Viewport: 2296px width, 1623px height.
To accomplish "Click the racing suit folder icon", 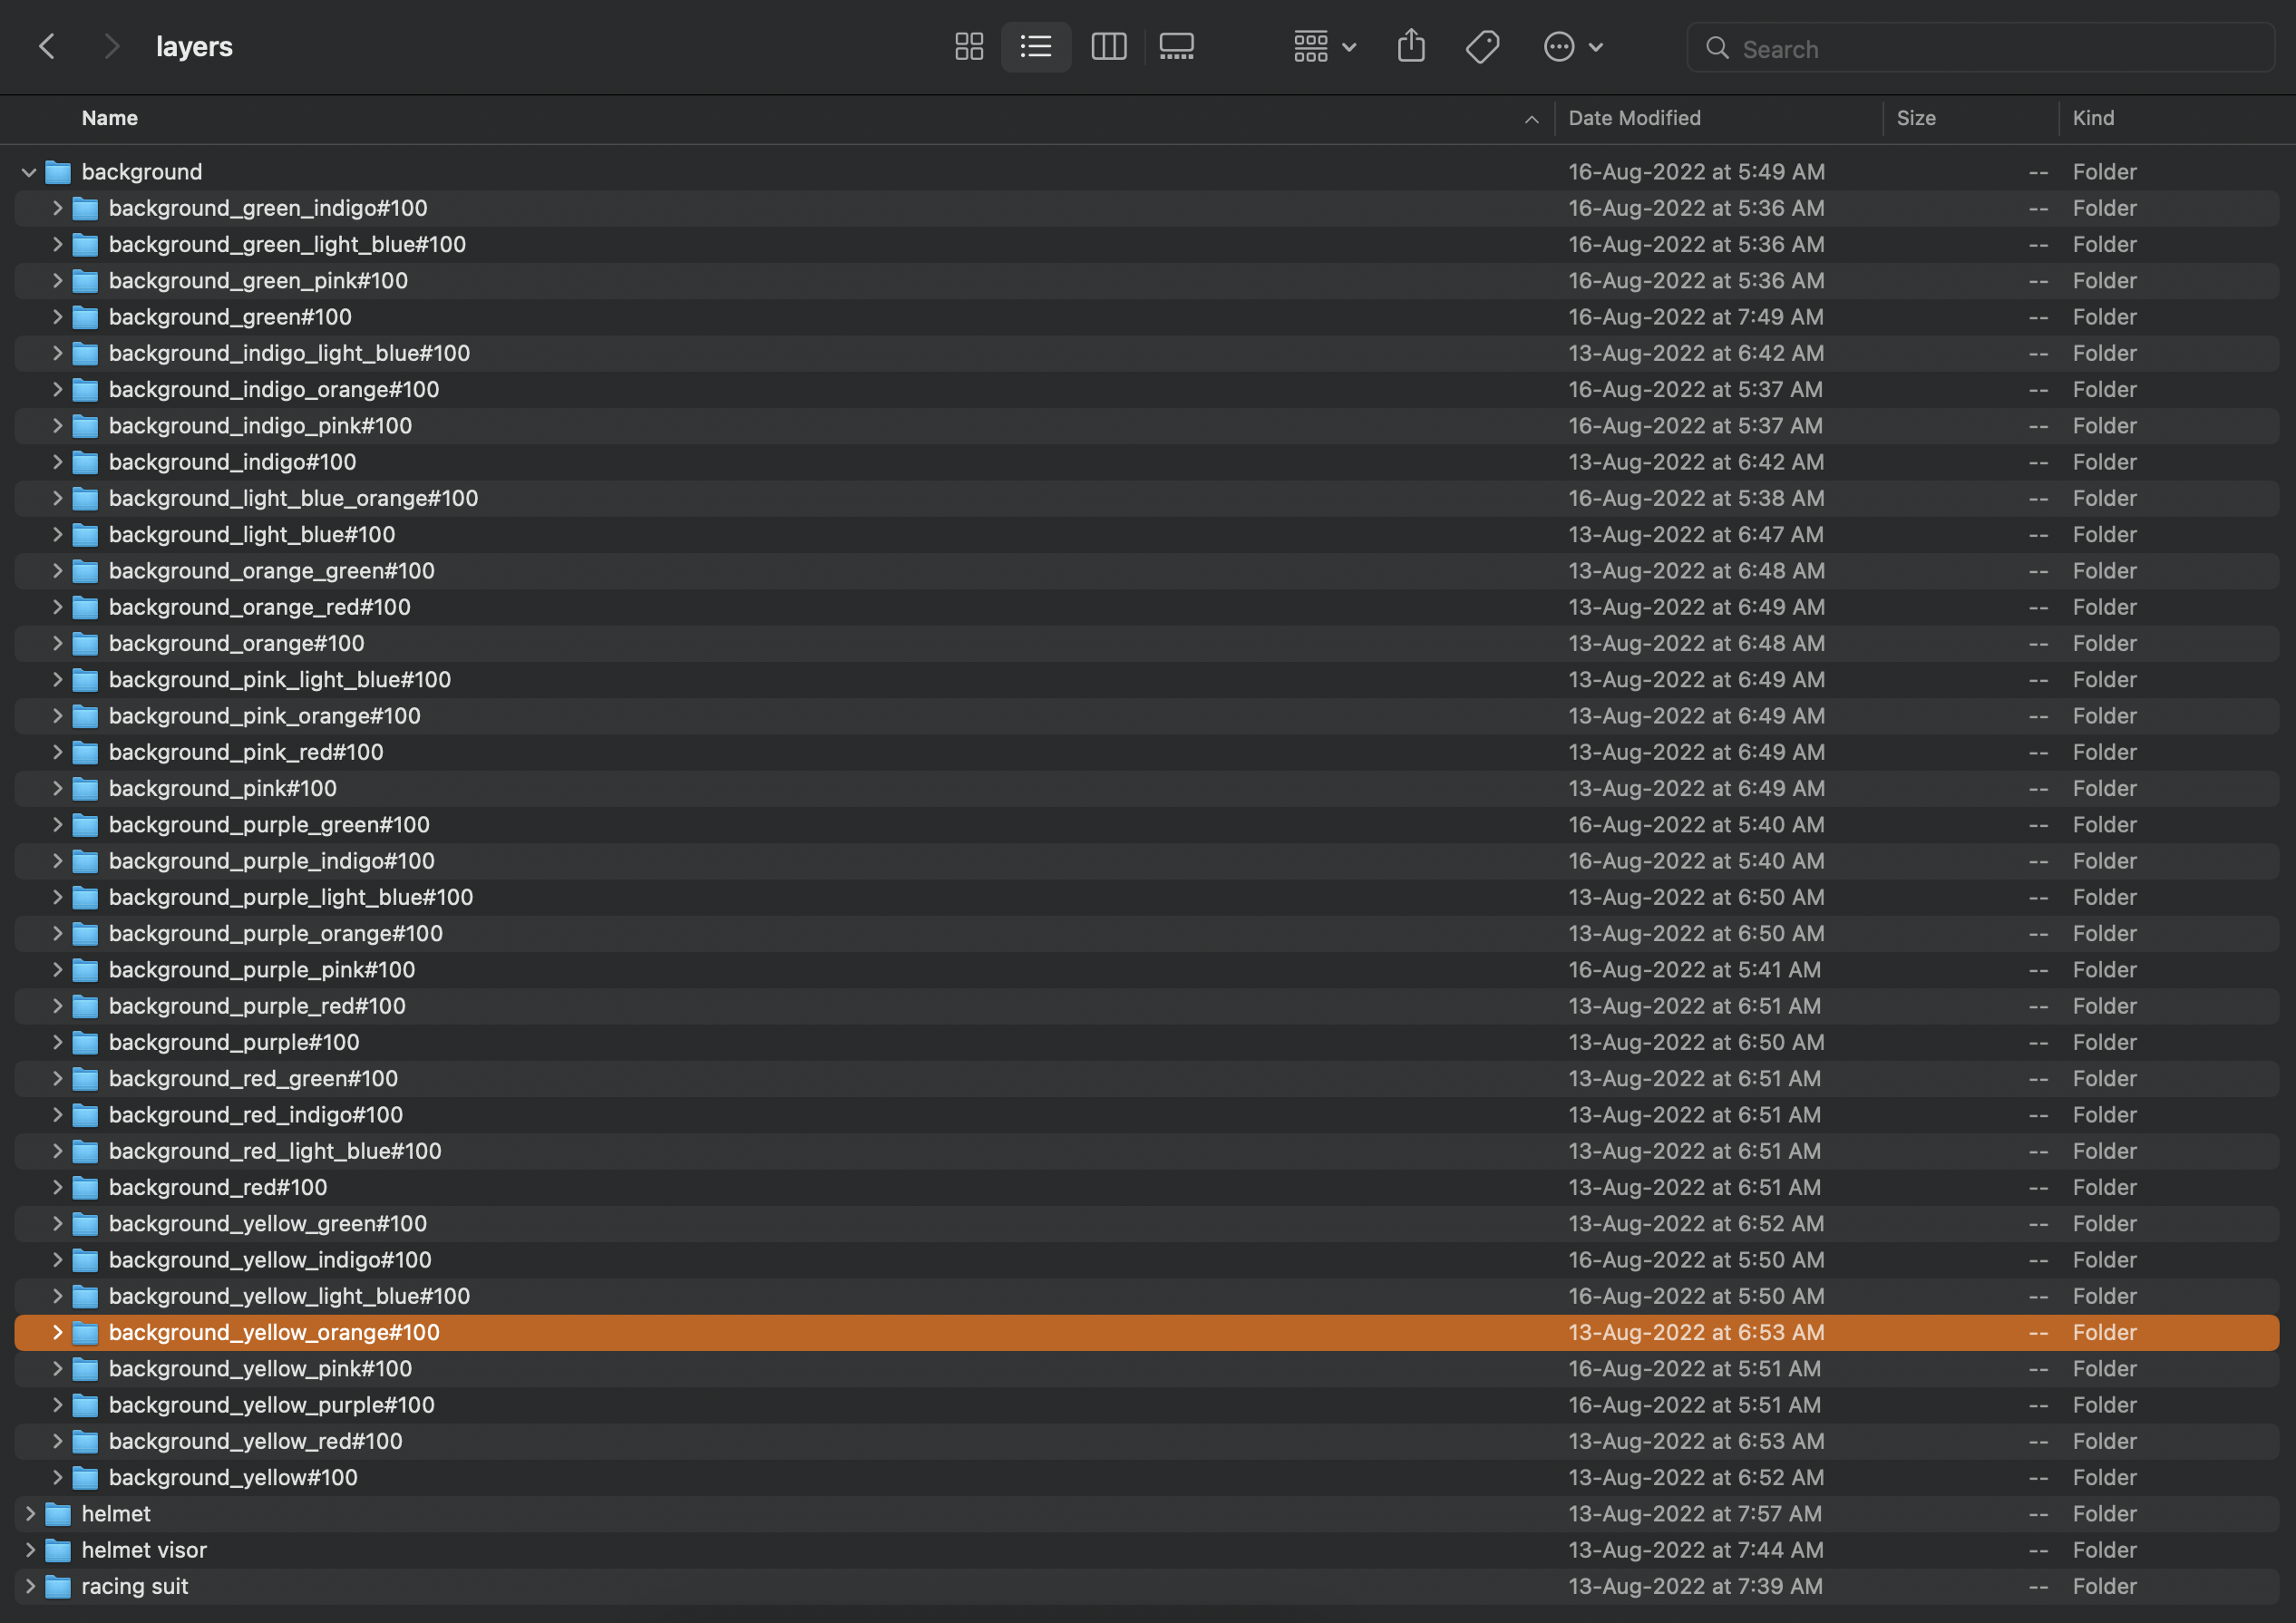I will pyautogui.click(x=58, y=1586).
